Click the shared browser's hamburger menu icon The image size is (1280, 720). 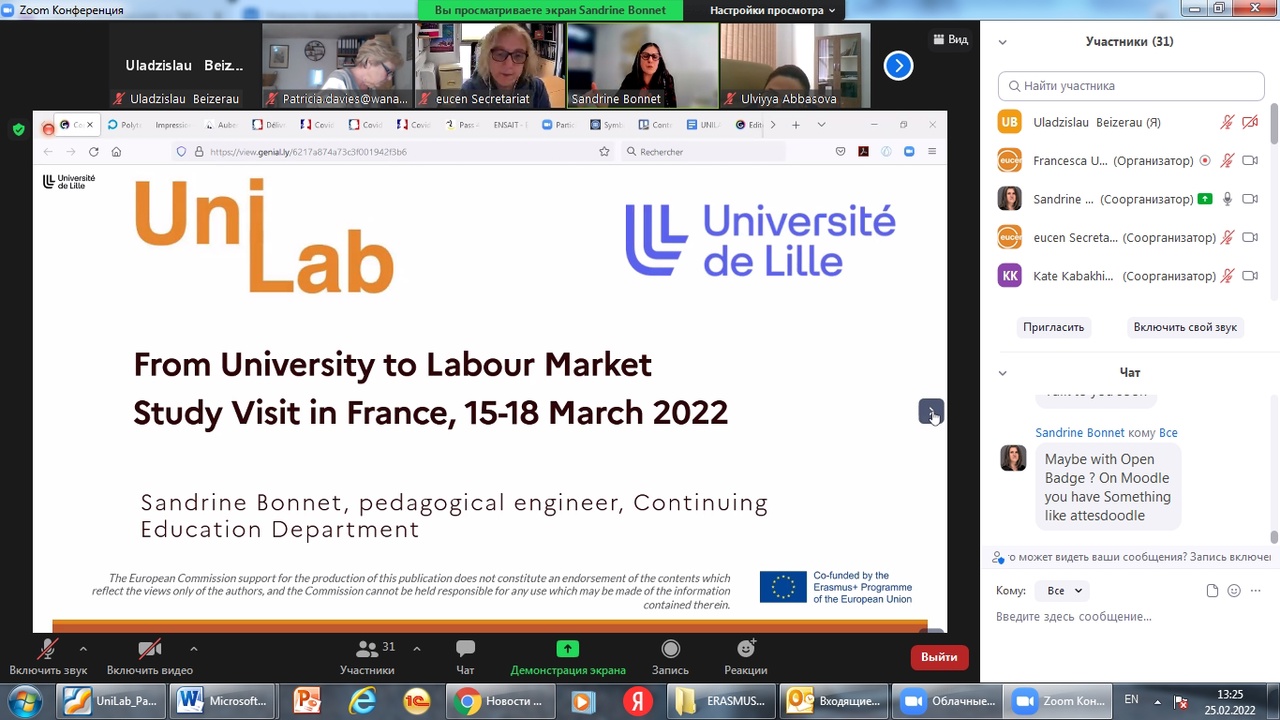(932, 152)
